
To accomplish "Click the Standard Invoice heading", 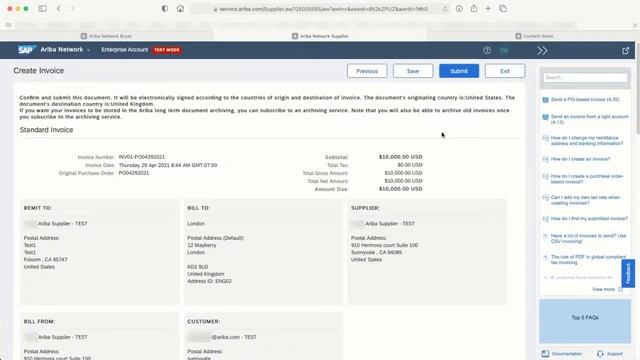I will pos(47,130).
